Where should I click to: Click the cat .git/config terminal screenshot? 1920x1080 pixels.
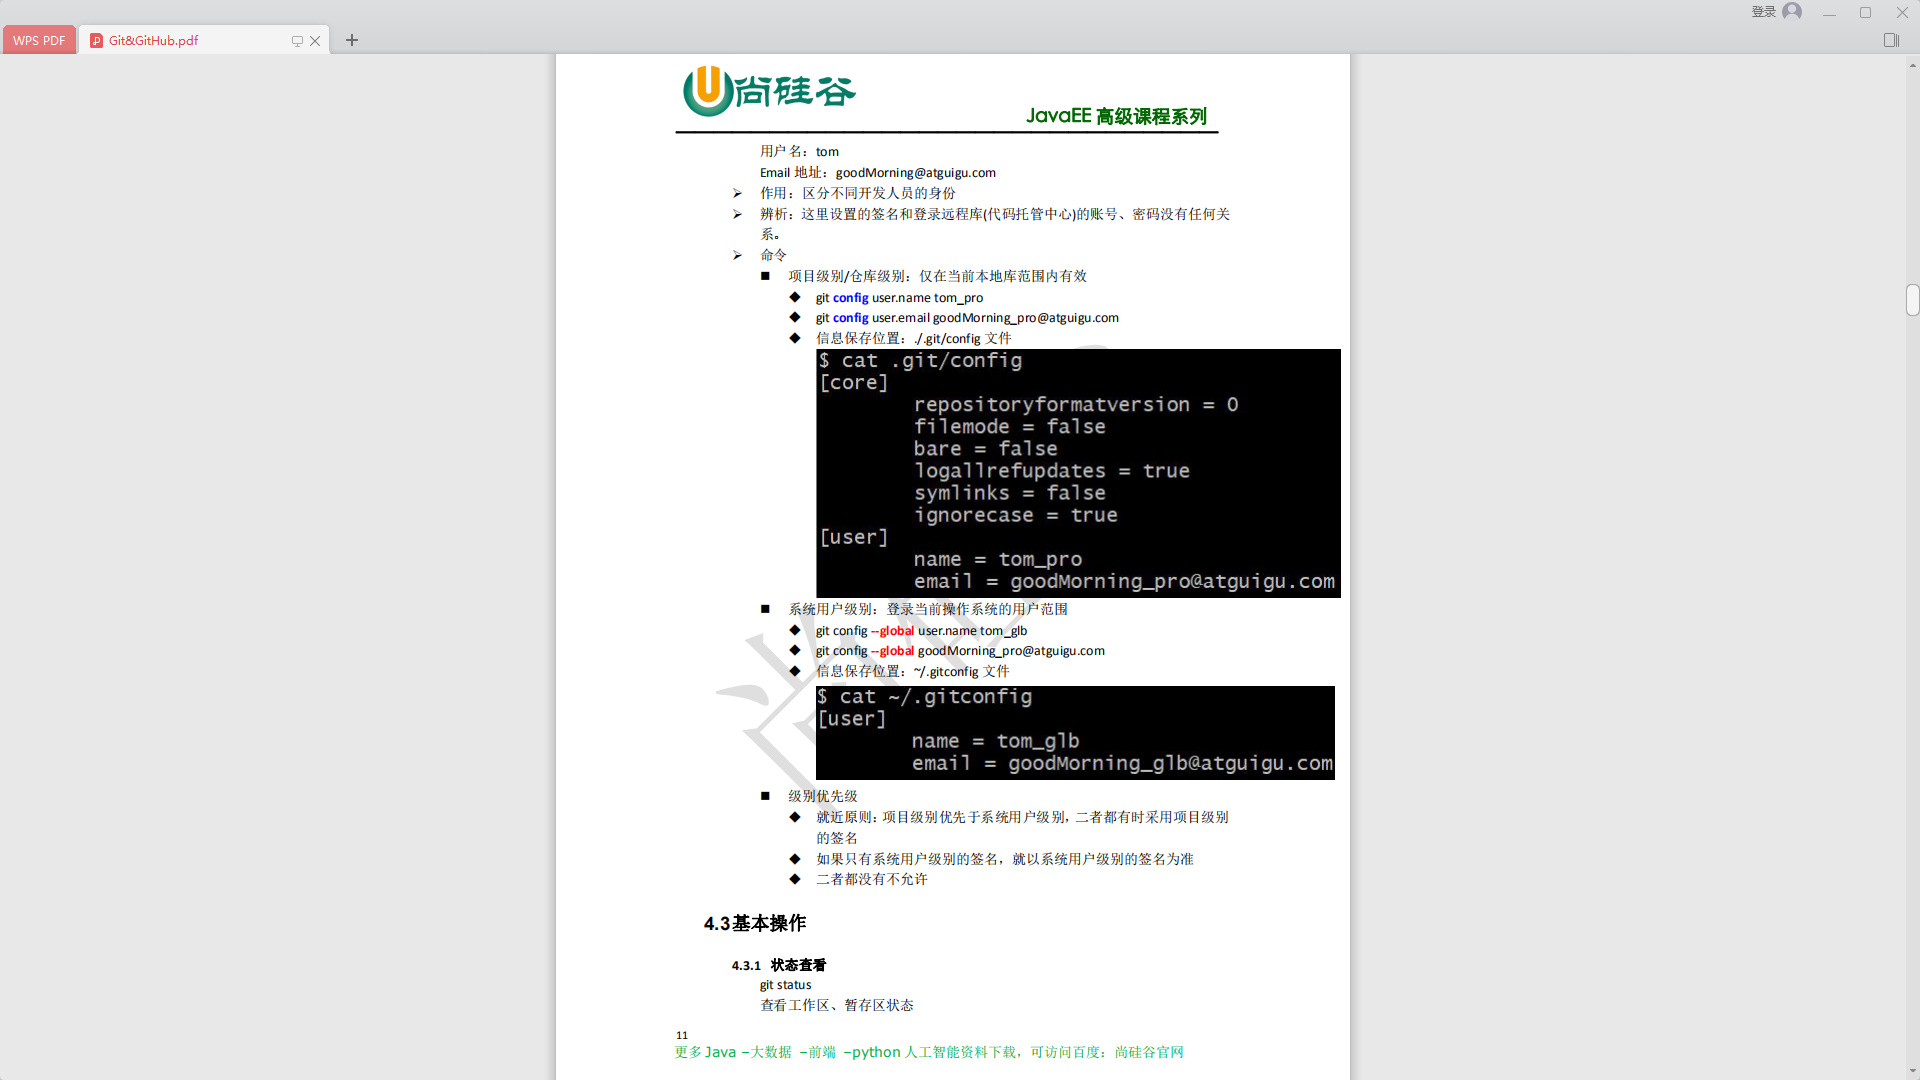(x=1078, y=472)
